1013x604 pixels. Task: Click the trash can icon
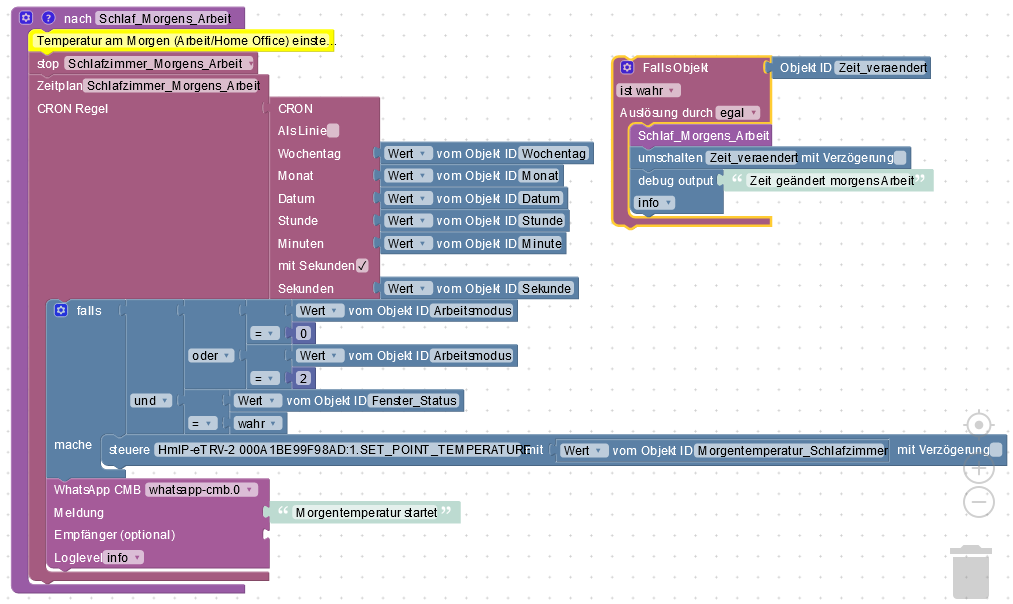970,572
